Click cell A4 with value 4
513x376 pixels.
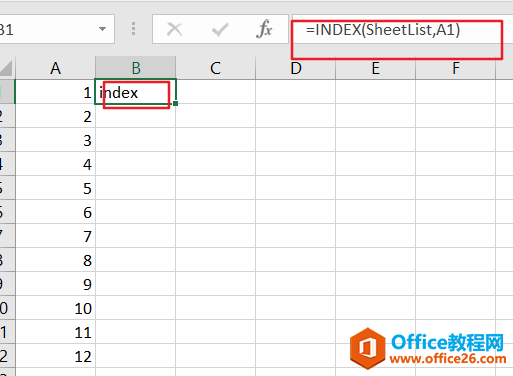[55, 164]
